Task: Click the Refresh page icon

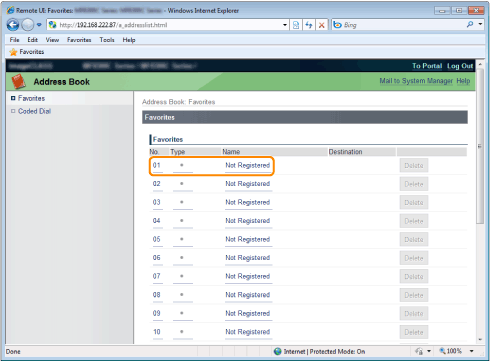Action: click(x=309, y=25)
